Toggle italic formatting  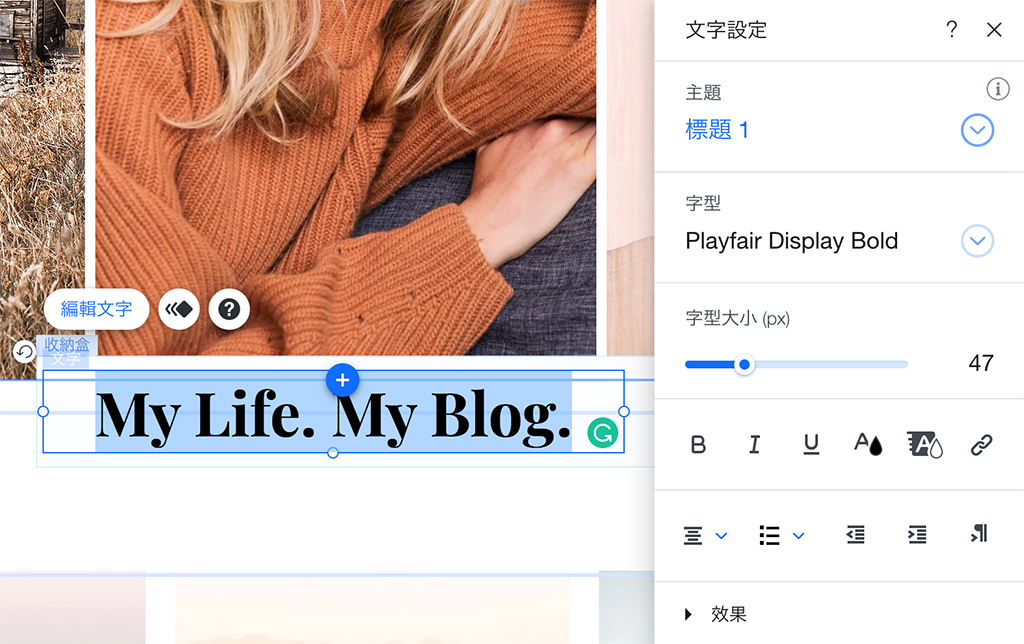(755, 444)
